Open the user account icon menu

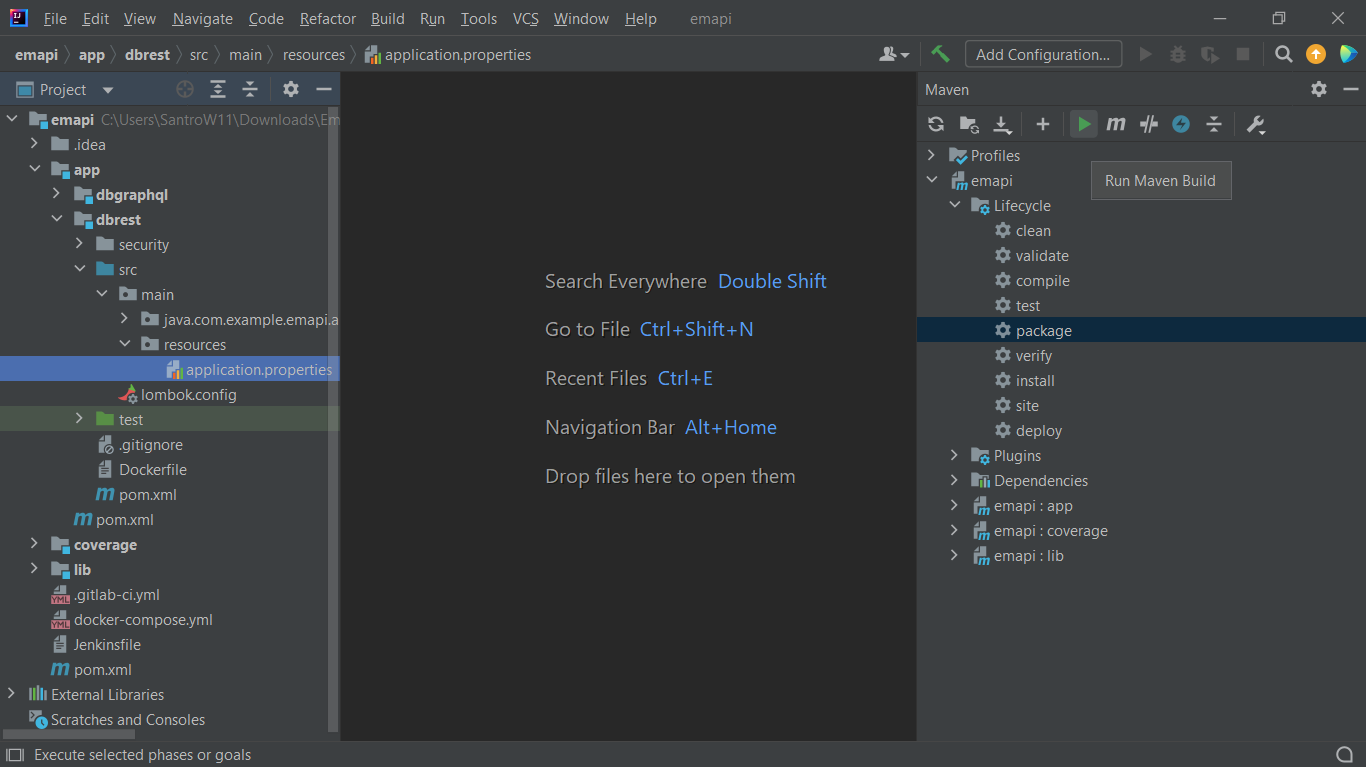tap(893, 54)
